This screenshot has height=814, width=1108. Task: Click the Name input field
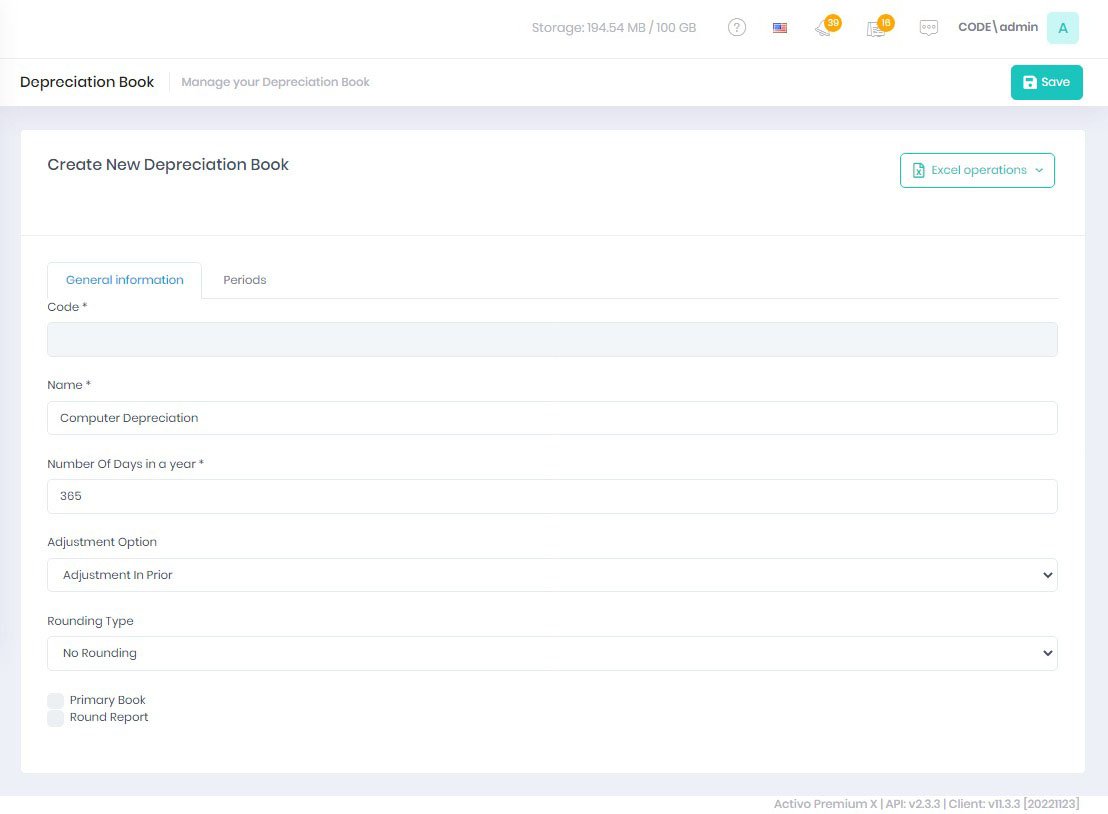(x=552, y=418)
